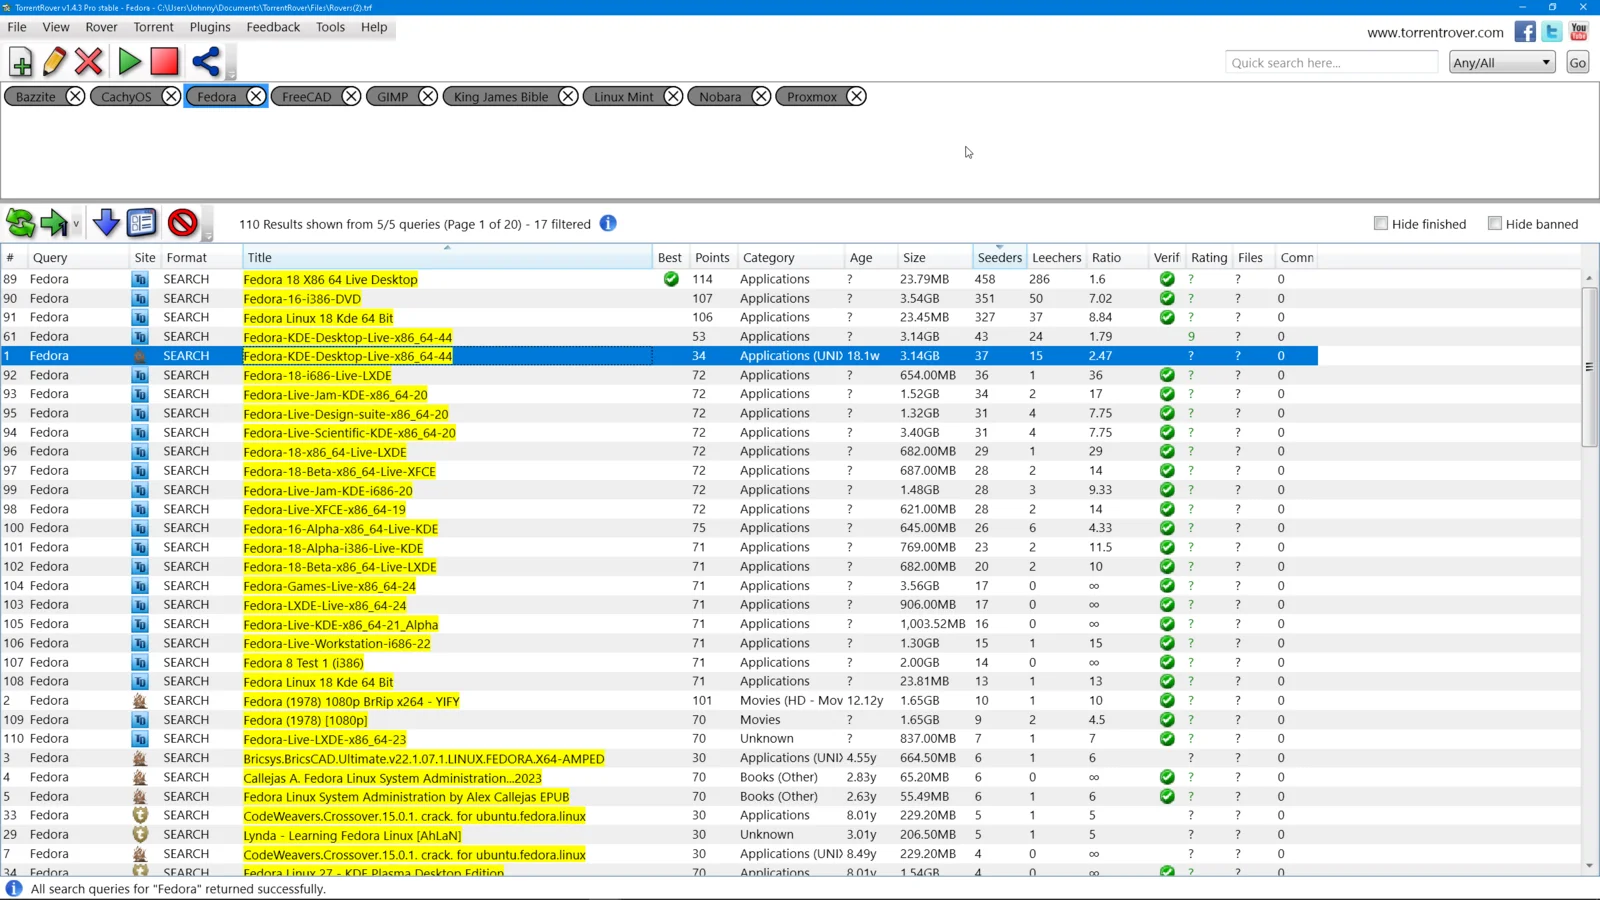
Task: Go to next results page arrow icon
Action: 54,223
